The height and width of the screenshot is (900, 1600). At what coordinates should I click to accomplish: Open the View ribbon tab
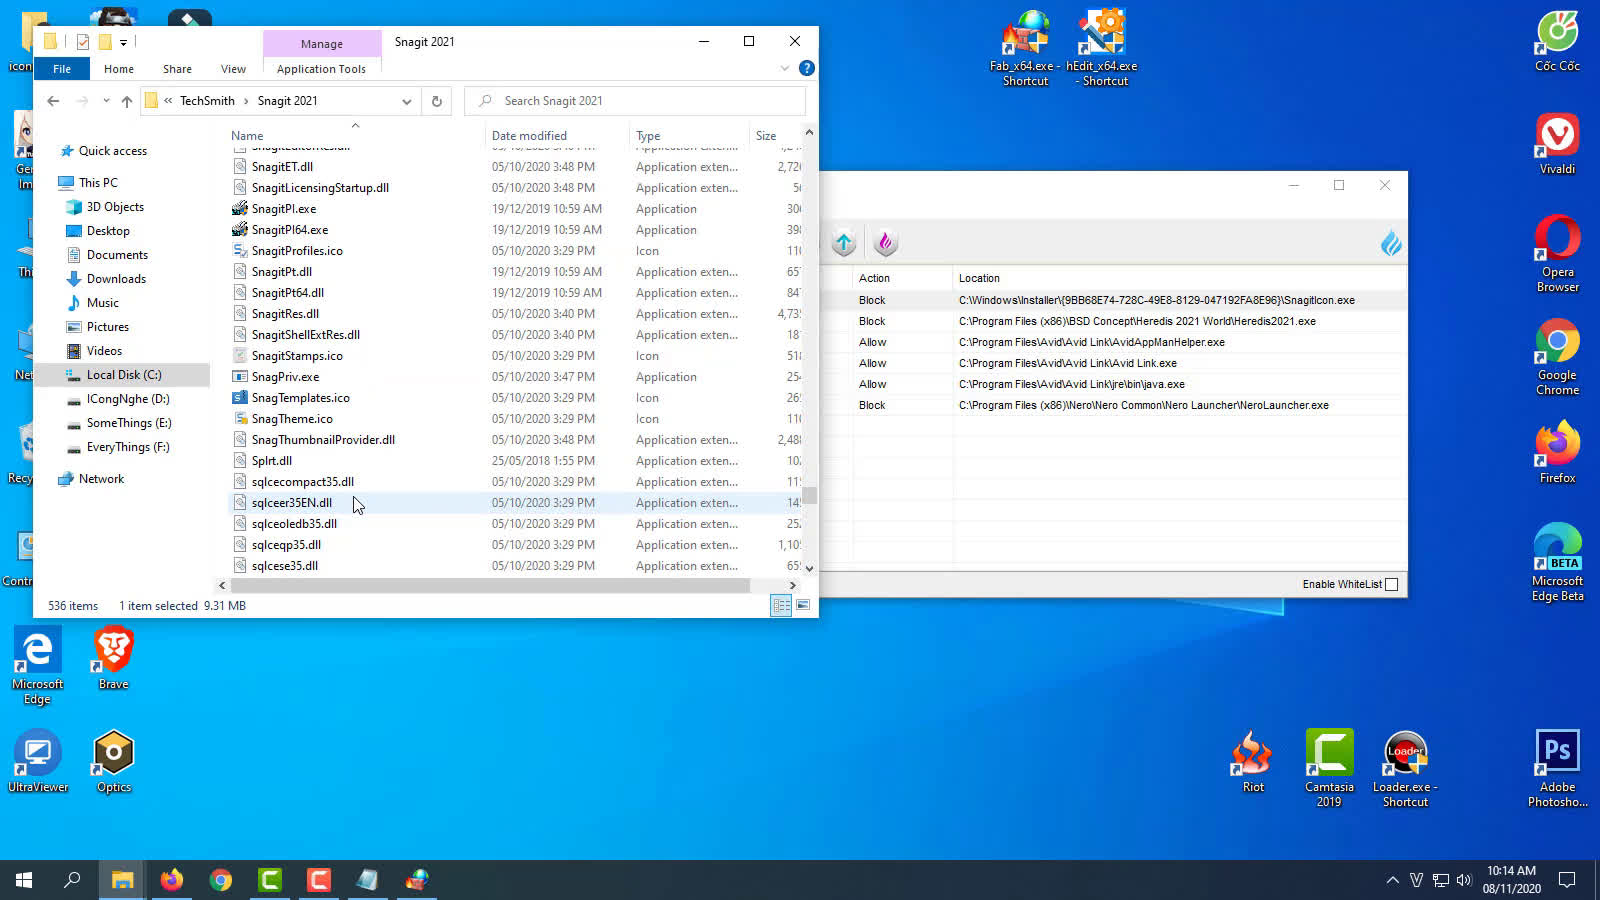coord(233,69)
